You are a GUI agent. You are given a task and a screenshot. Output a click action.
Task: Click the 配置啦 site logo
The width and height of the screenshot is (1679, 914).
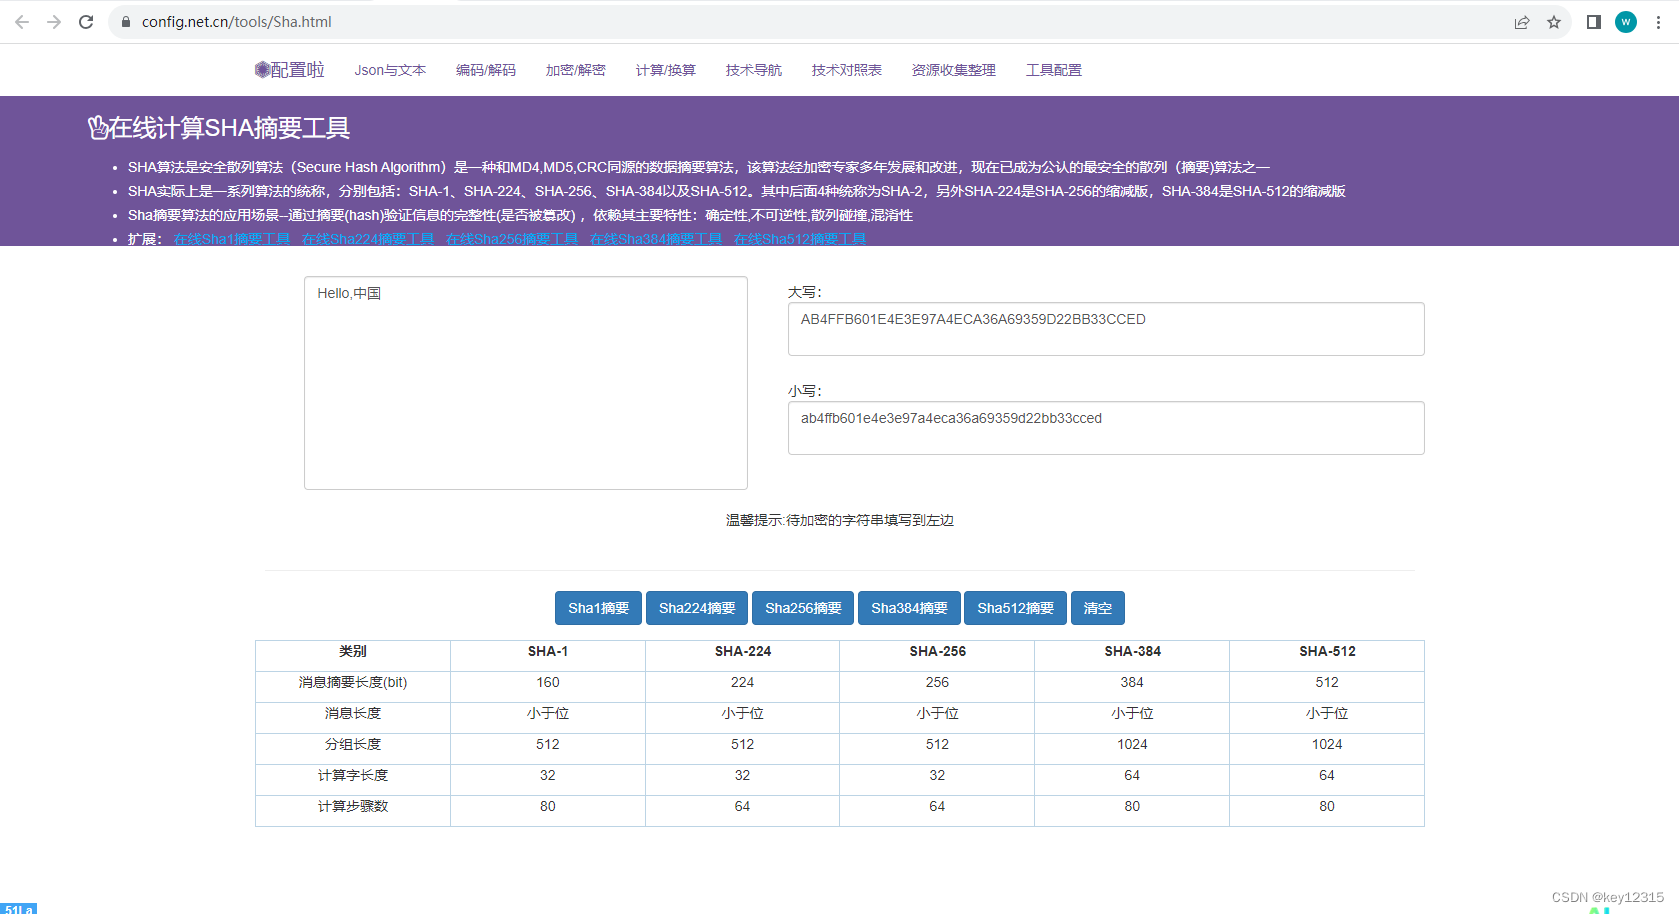click(x=289, y=70)
